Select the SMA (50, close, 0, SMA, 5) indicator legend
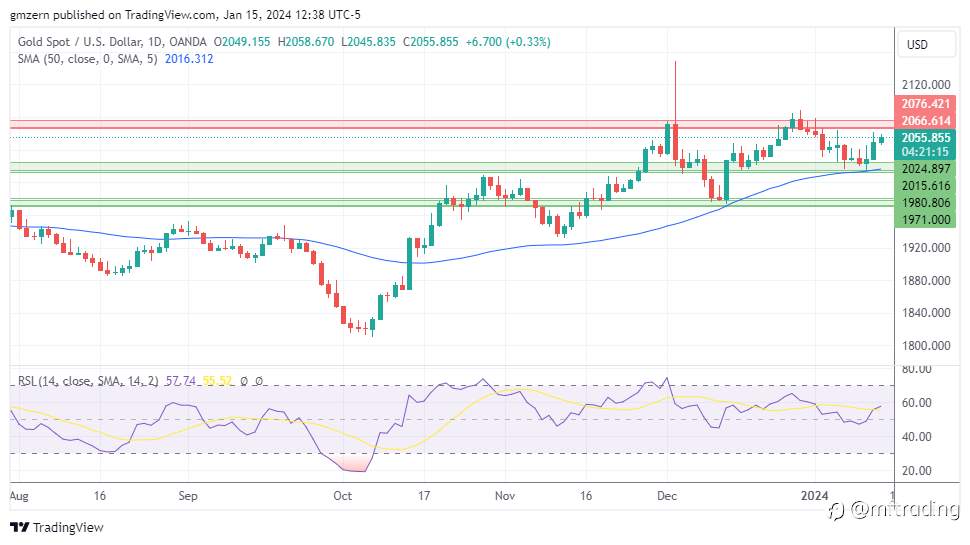The height and width of the screenshot is (545, 970). 87,59
